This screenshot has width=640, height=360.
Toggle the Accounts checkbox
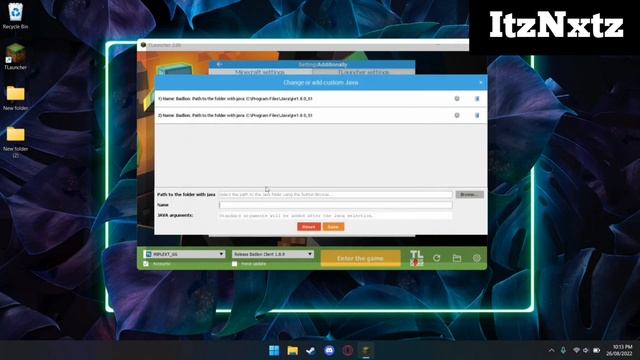(146, 264)
